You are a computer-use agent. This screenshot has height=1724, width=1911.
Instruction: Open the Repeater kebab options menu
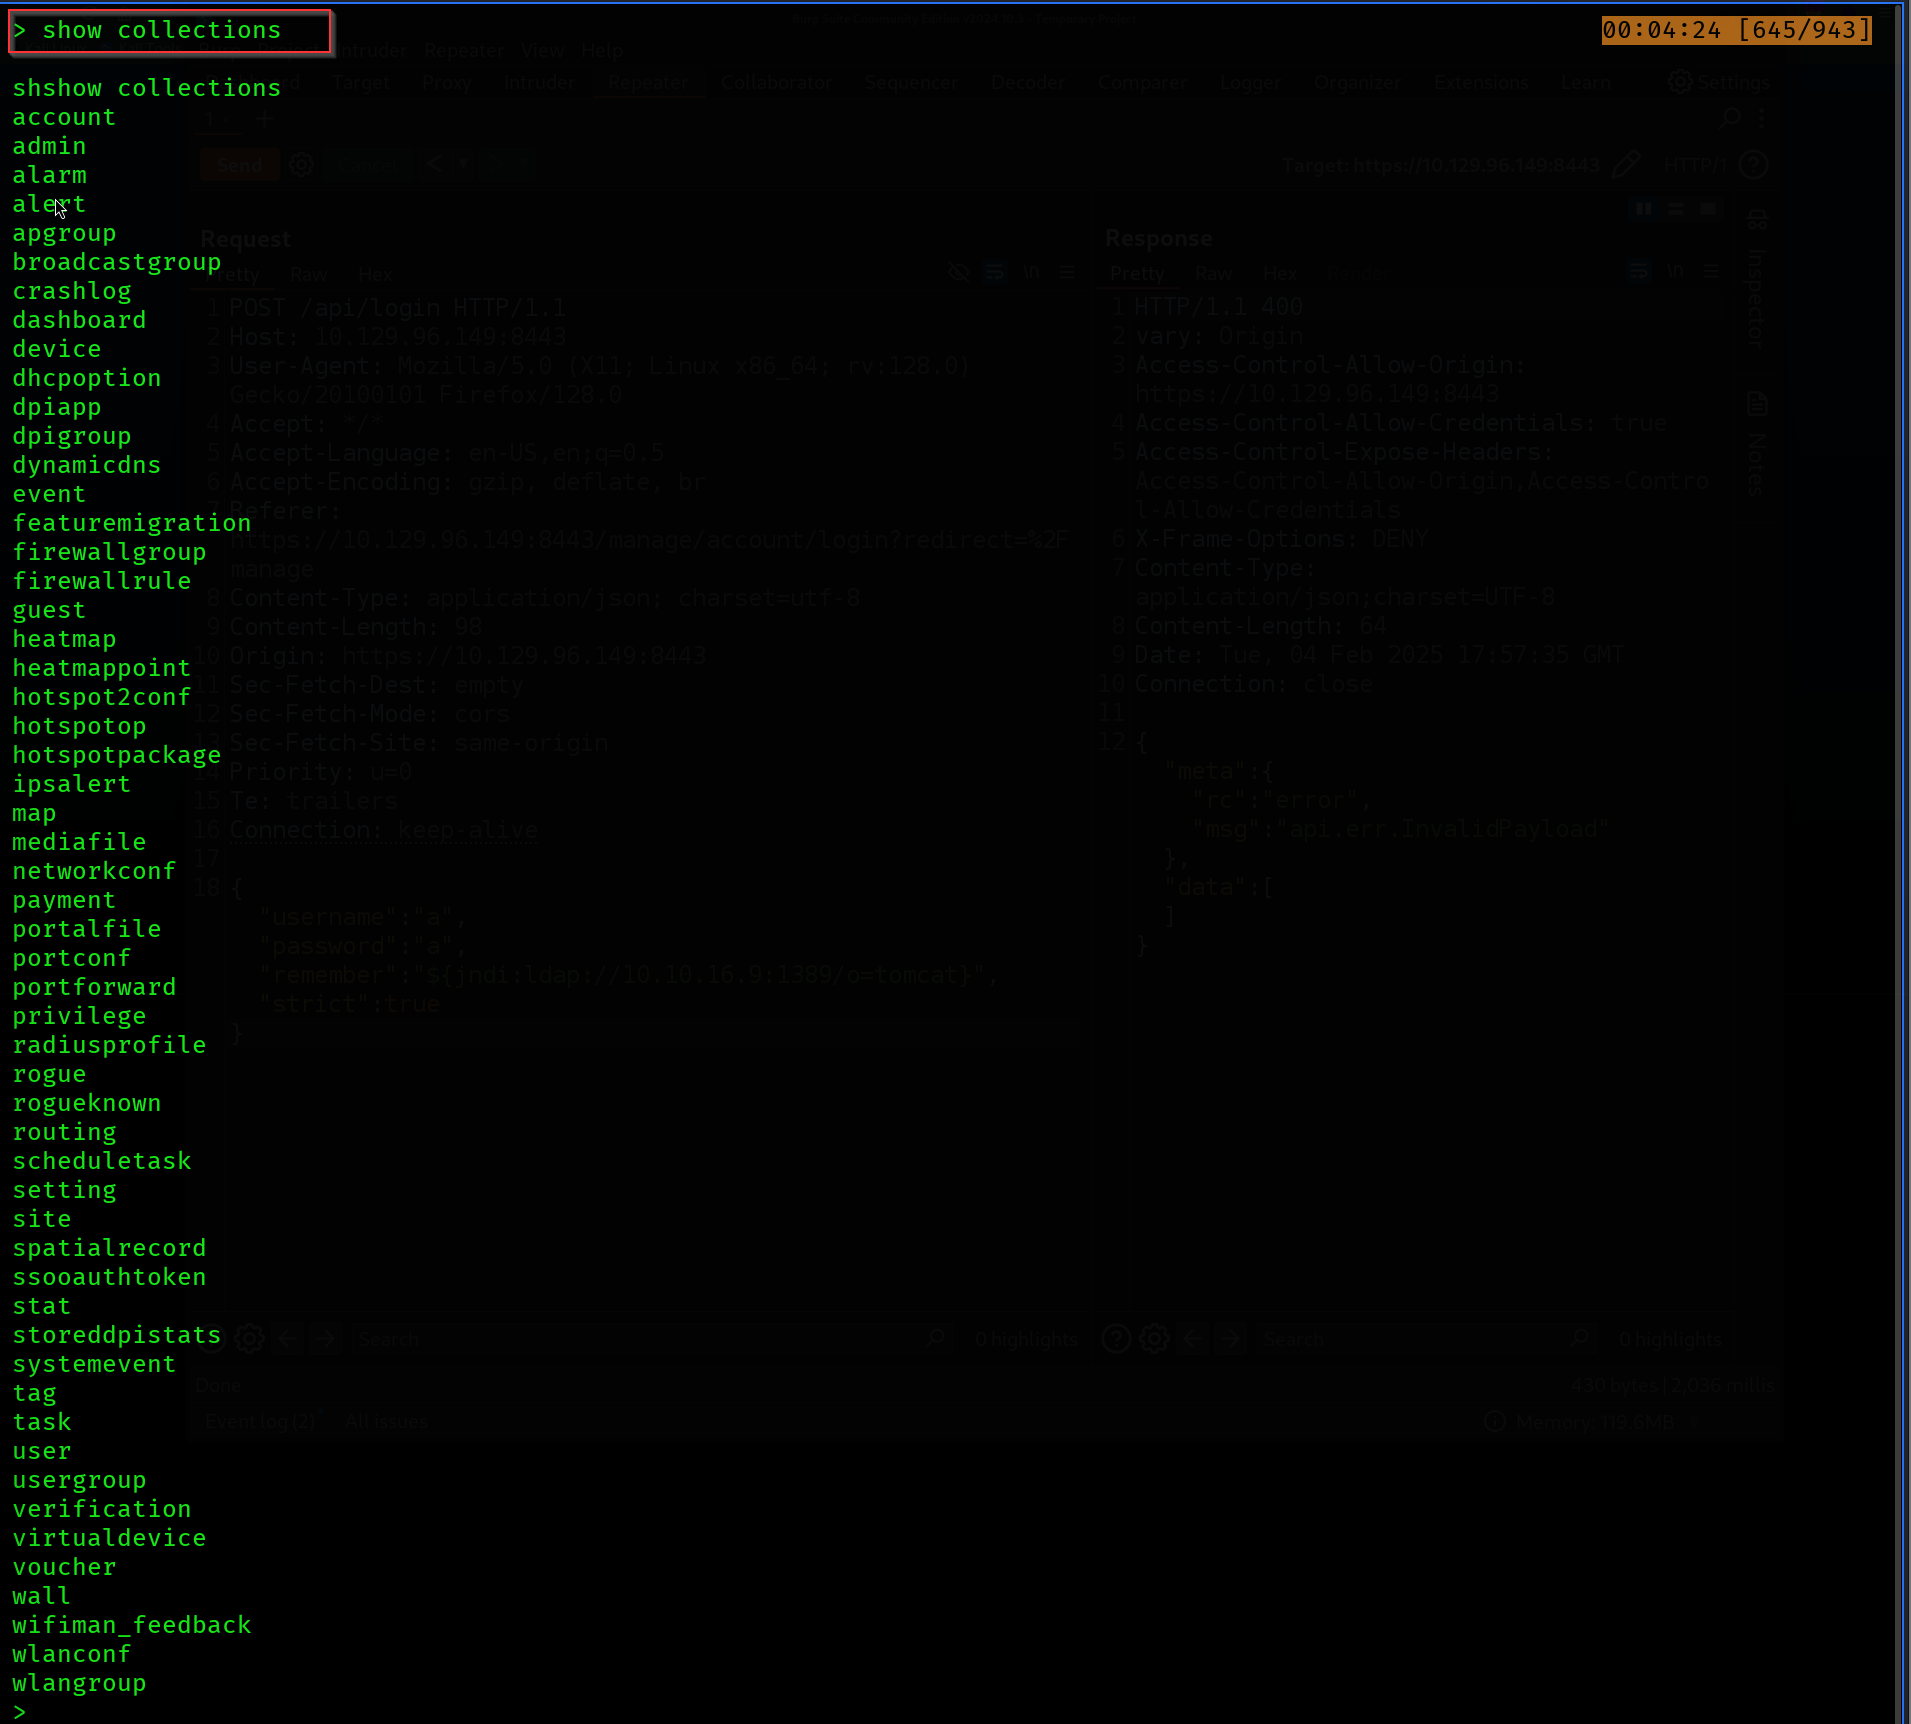click(1762, 118)
